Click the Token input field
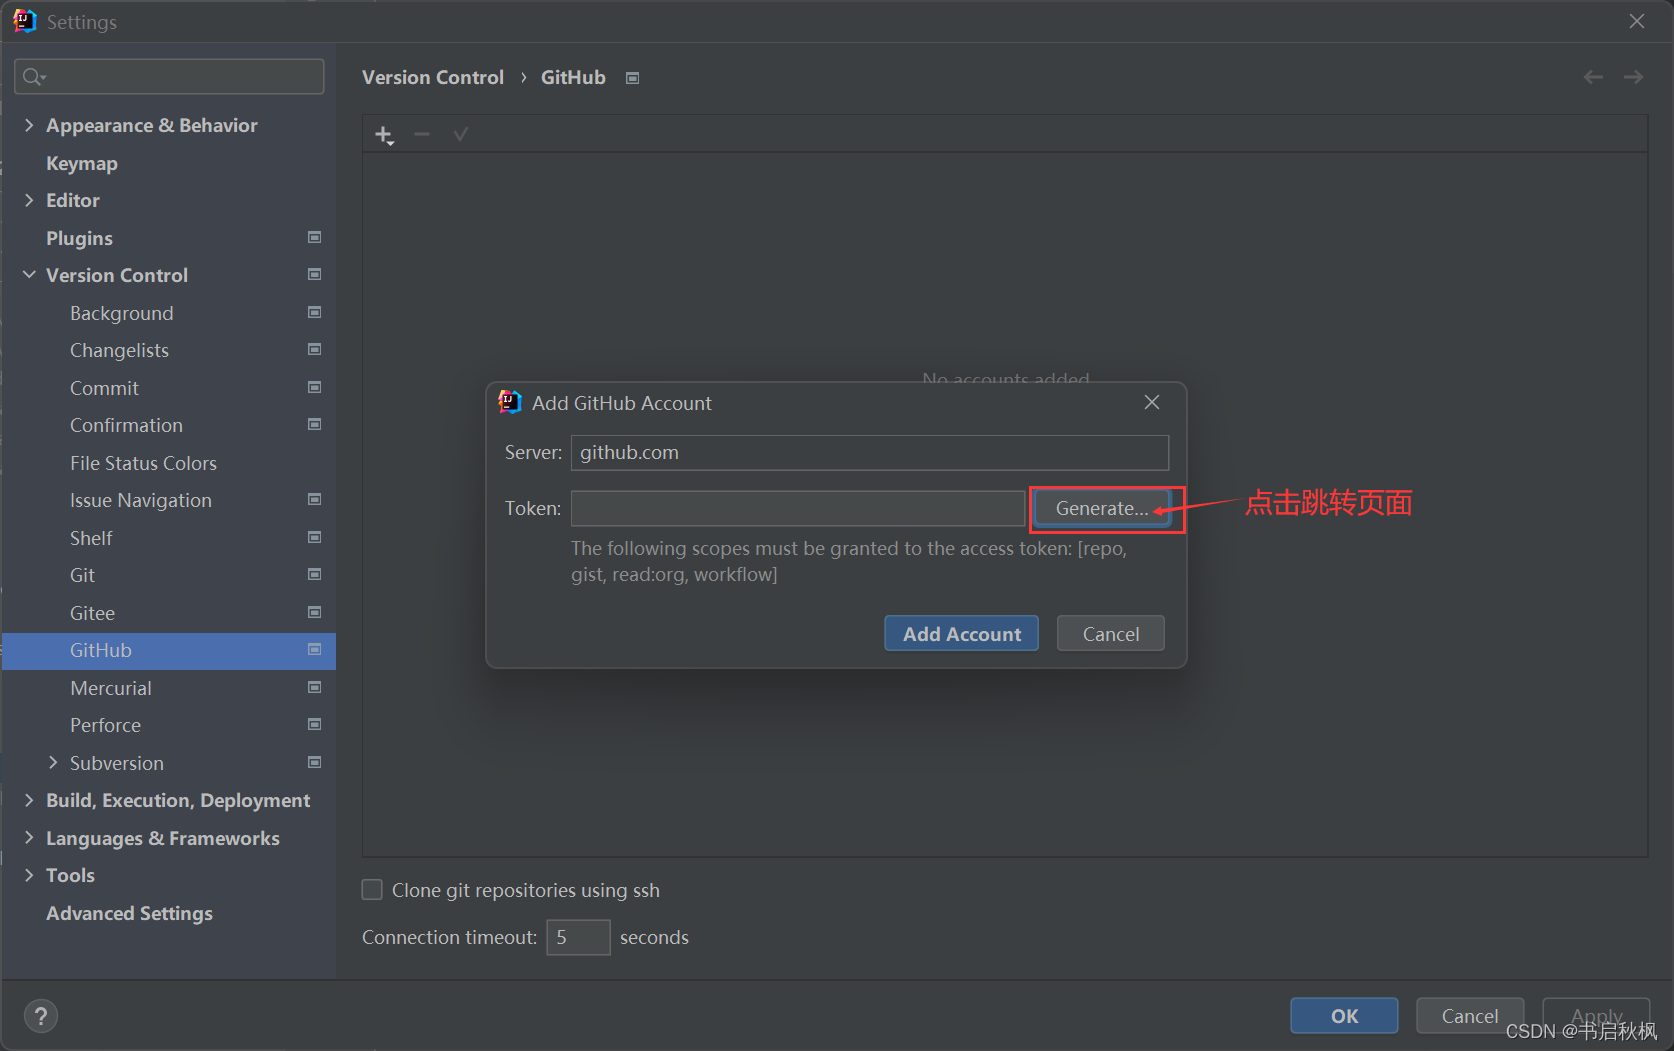 coord(795,508)
